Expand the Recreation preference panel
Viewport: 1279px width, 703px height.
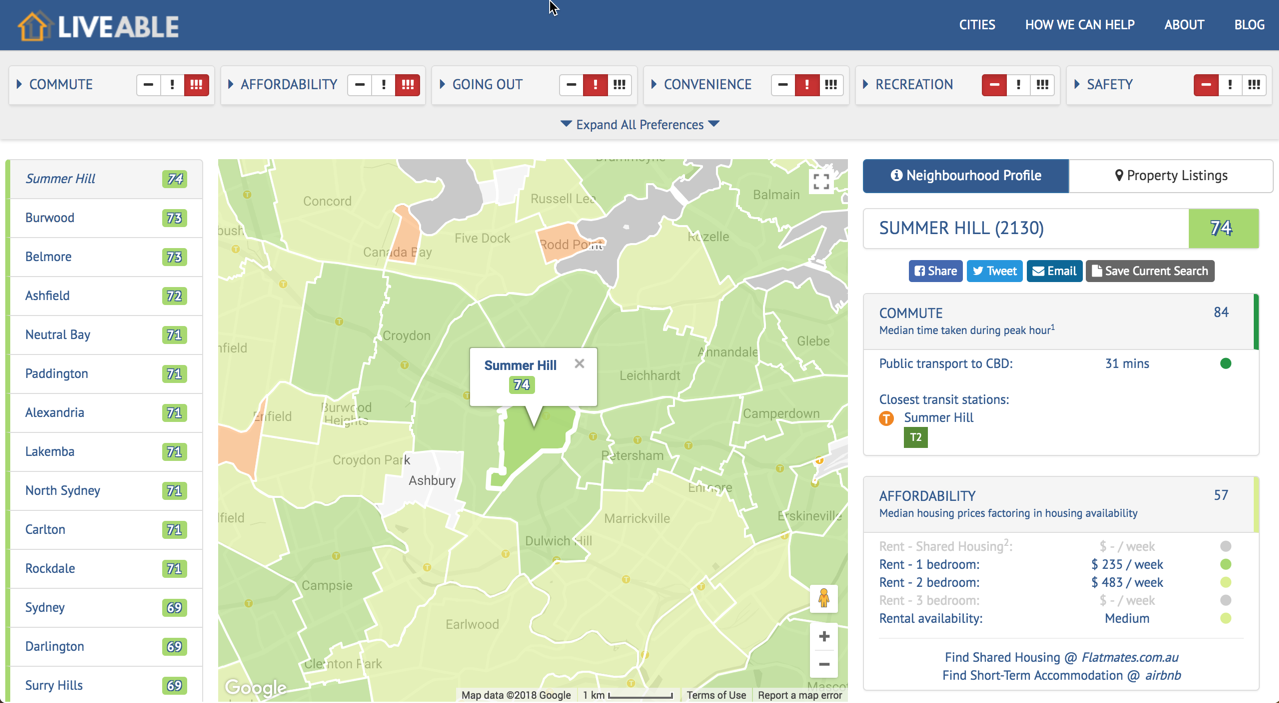pos(908,85)
